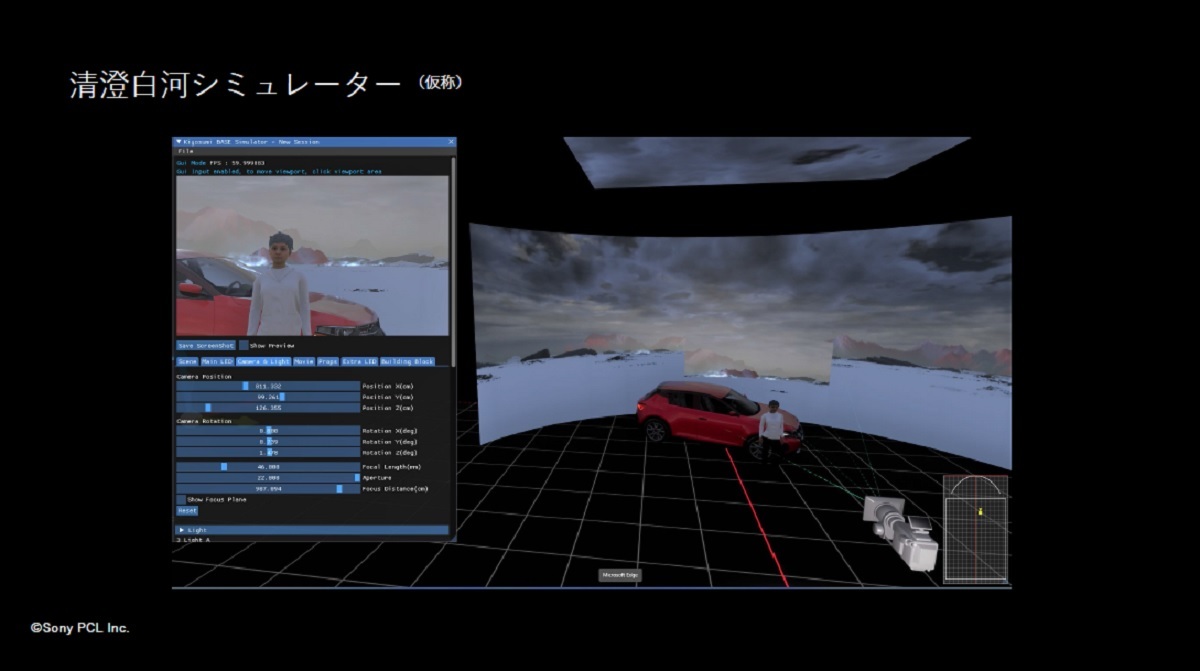The image size is (1200, 671).
Task: Switch to the Scene tab
Action: coord(187,361)
